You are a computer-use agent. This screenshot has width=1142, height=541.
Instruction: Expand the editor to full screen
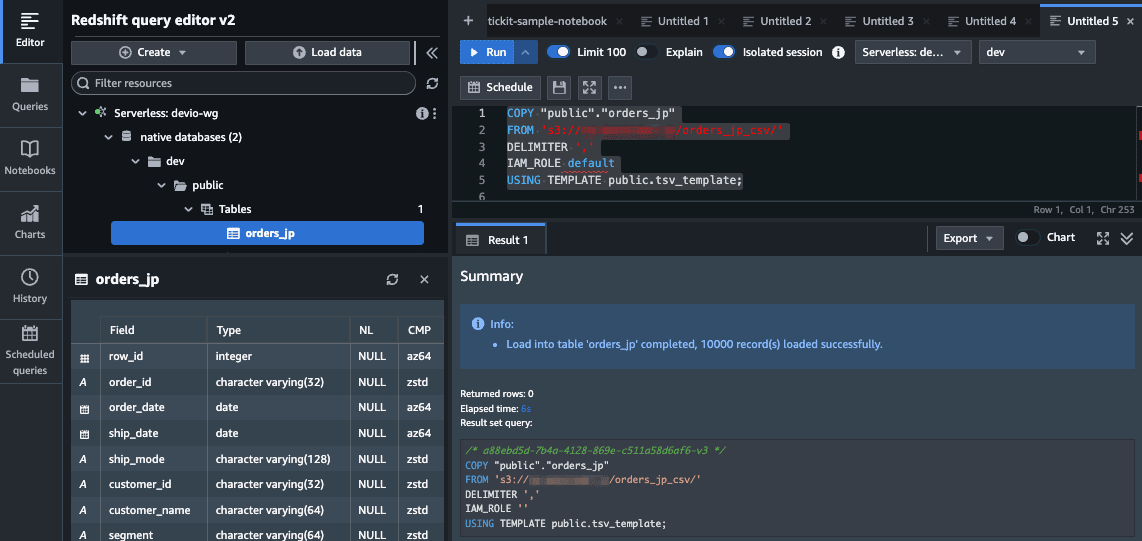pyautogui.click(x=590, y=87)
